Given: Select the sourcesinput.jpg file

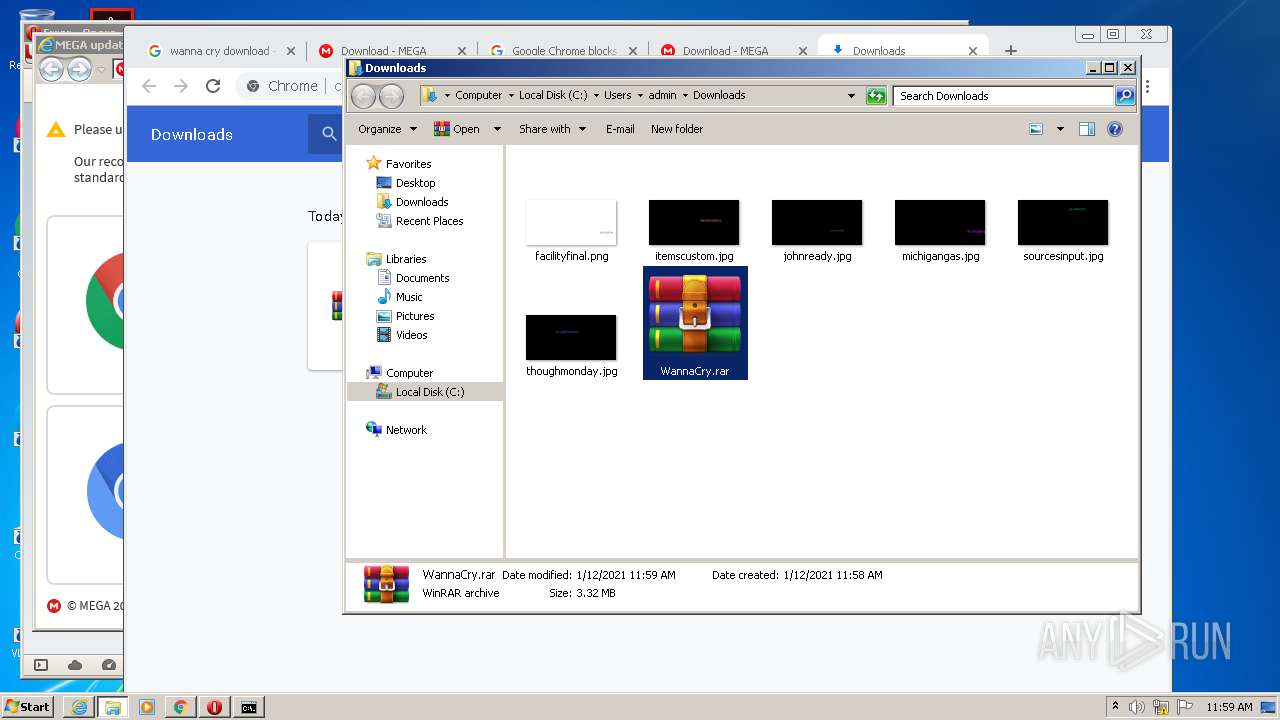Looking at the screenshot, I should [1063, 231].
